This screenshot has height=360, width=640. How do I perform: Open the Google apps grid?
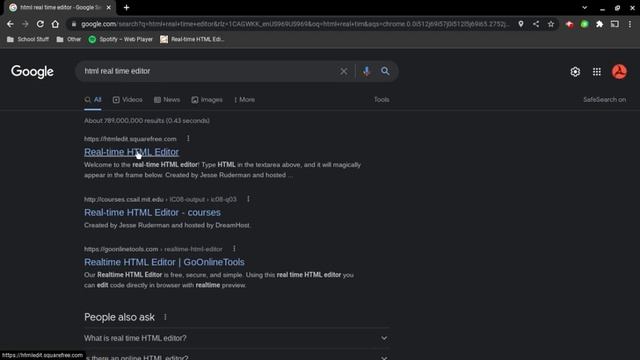coord(597,72)
